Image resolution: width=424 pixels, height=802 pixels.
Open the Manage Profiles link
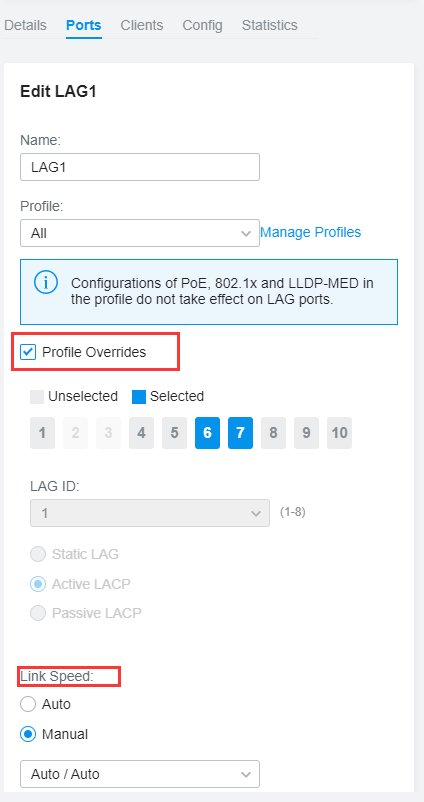310,232
